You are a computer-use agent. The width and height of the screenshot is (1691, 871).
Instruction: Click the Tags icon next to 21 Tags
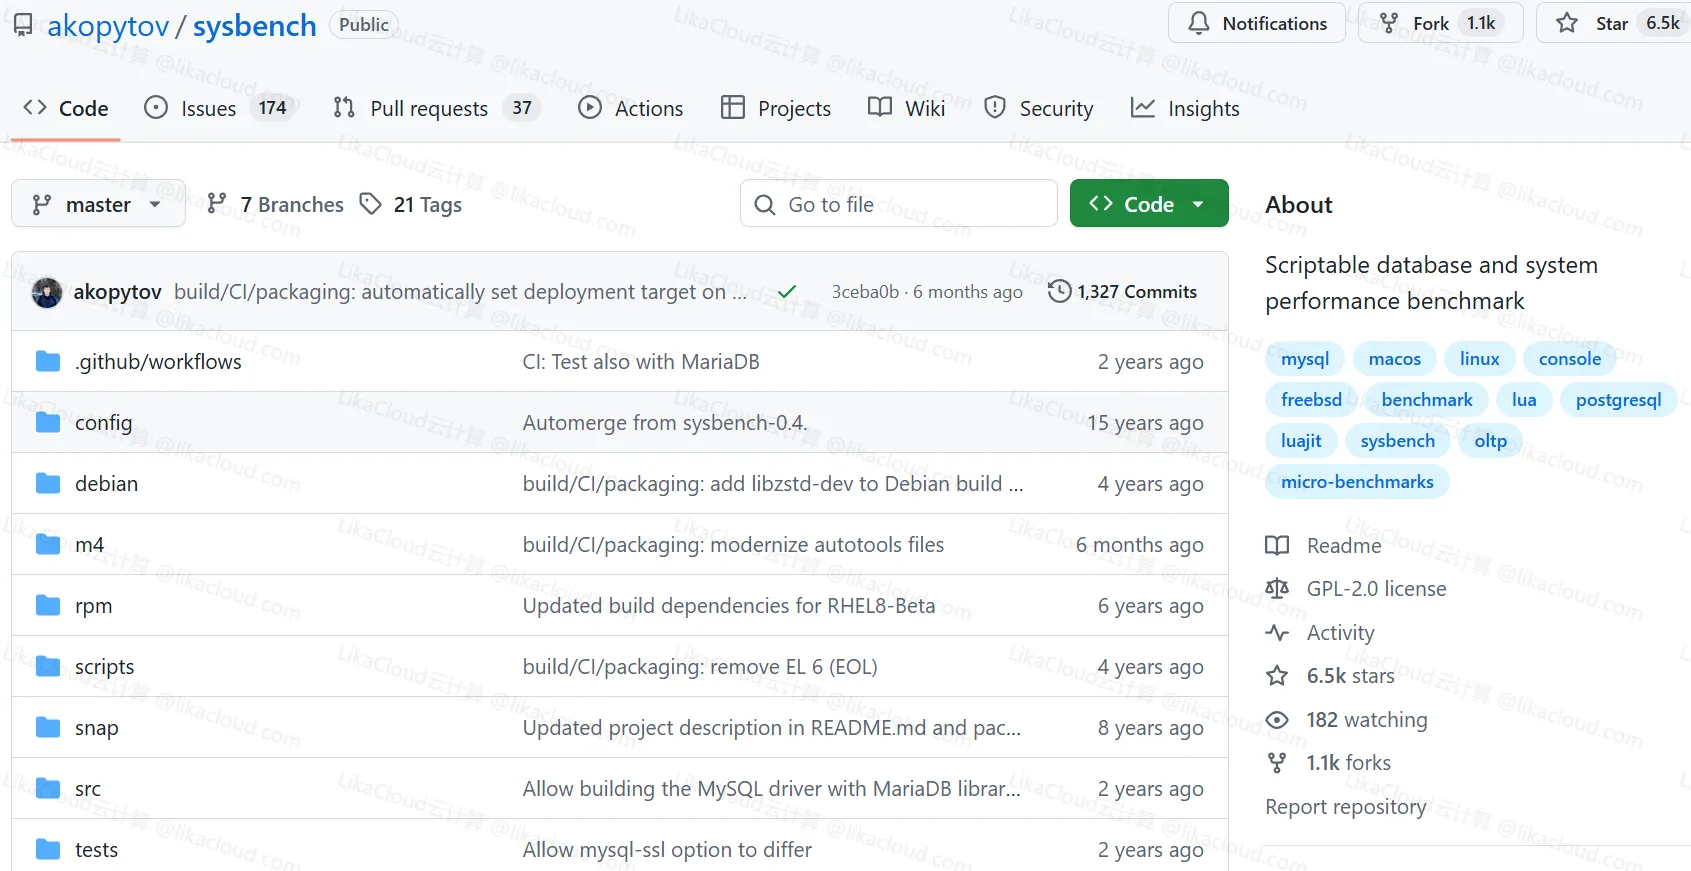371,204
